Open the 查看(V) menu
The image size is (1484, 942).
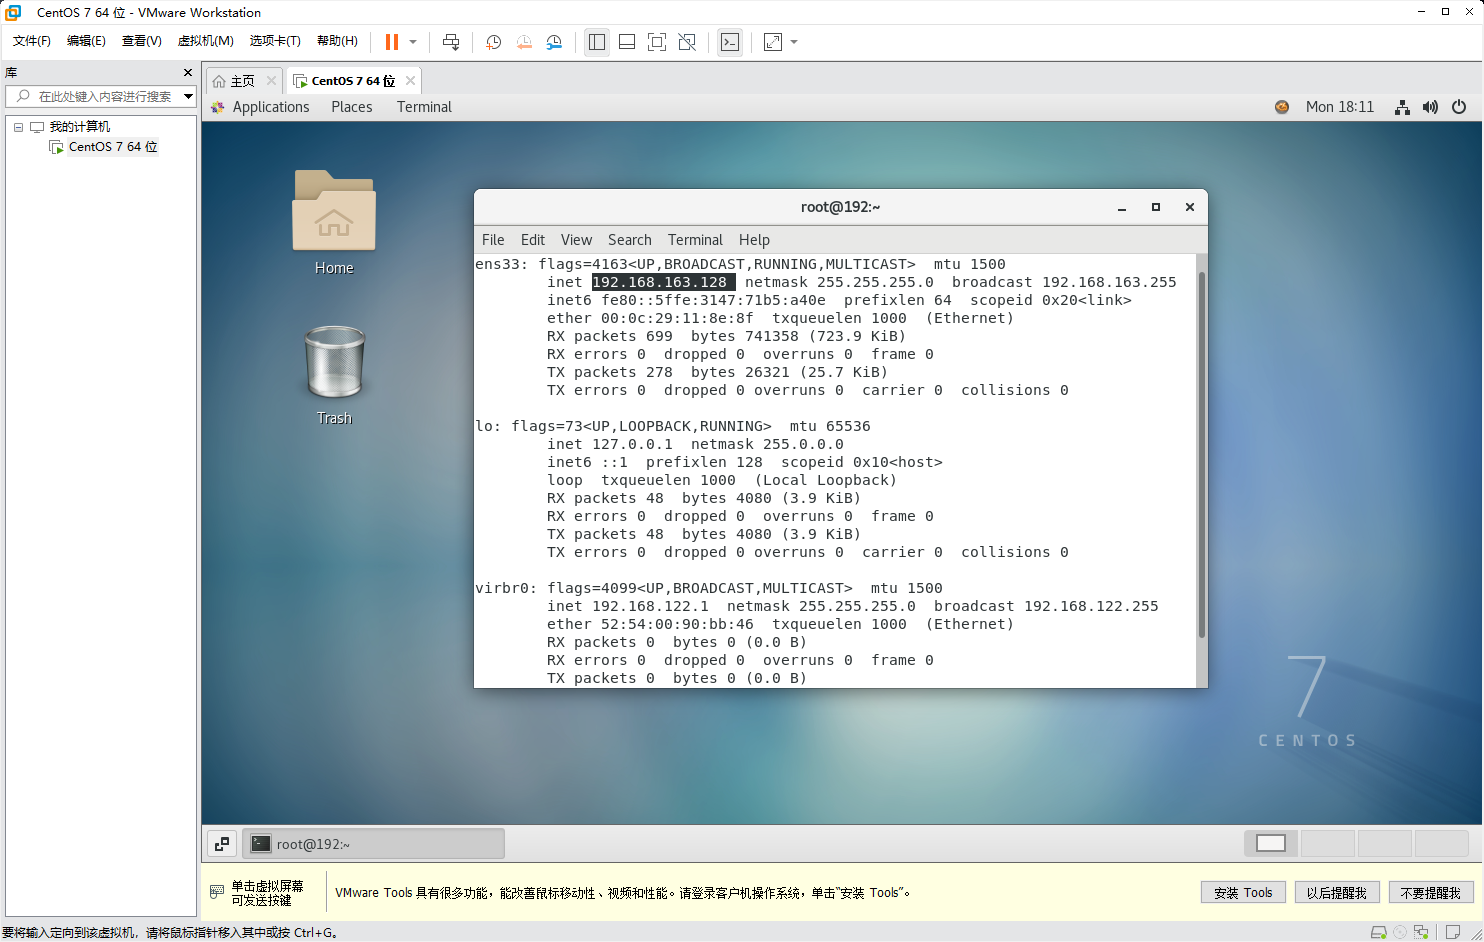coord(142,41)
